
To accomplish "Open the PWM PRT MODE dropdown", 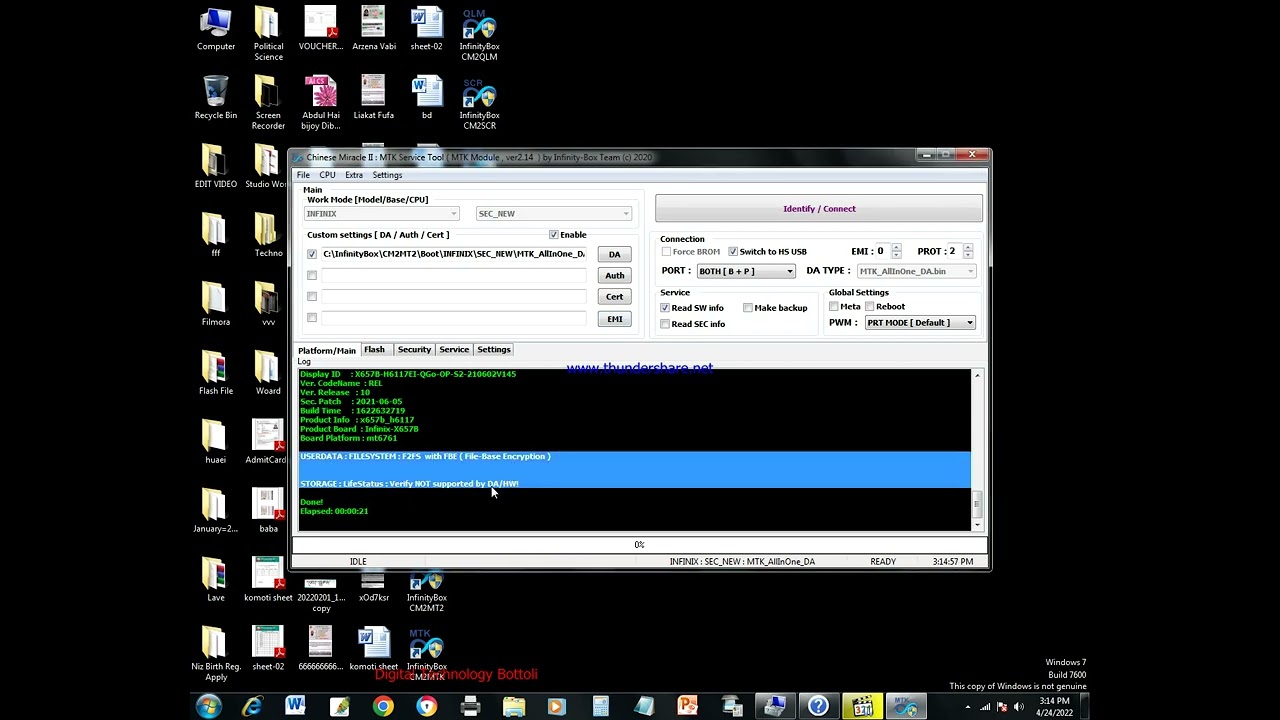I will 920,323.
